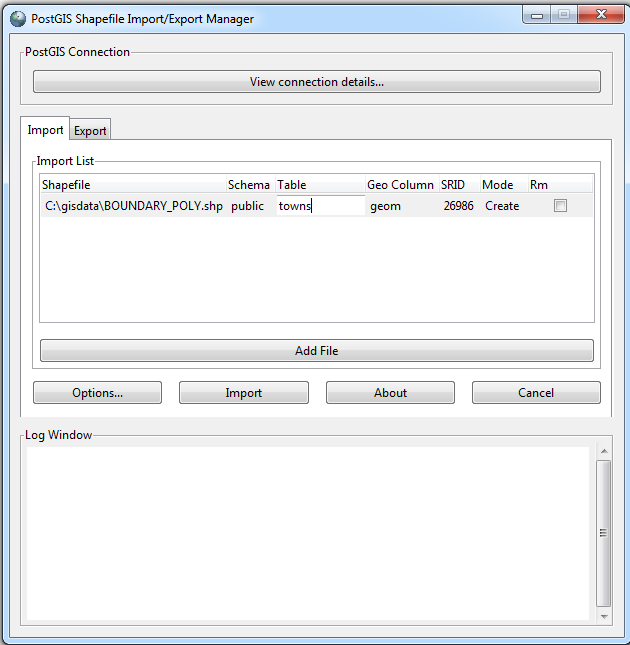Click inside the Log Window text area
The width and height of the screenshot is (630, 645).
click(x=308, y=534)
